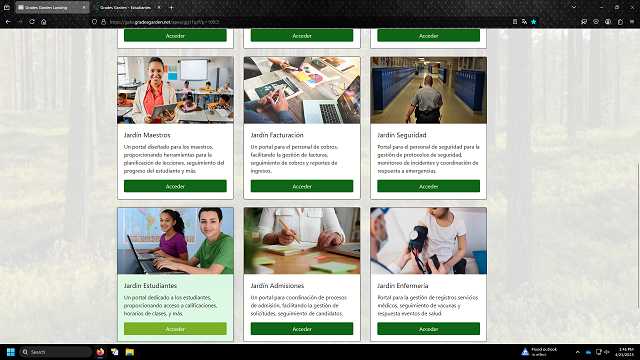Click the OneDrive cloud tray icon
The height and width of the screenshot is (360, 640).
[588, 352]
